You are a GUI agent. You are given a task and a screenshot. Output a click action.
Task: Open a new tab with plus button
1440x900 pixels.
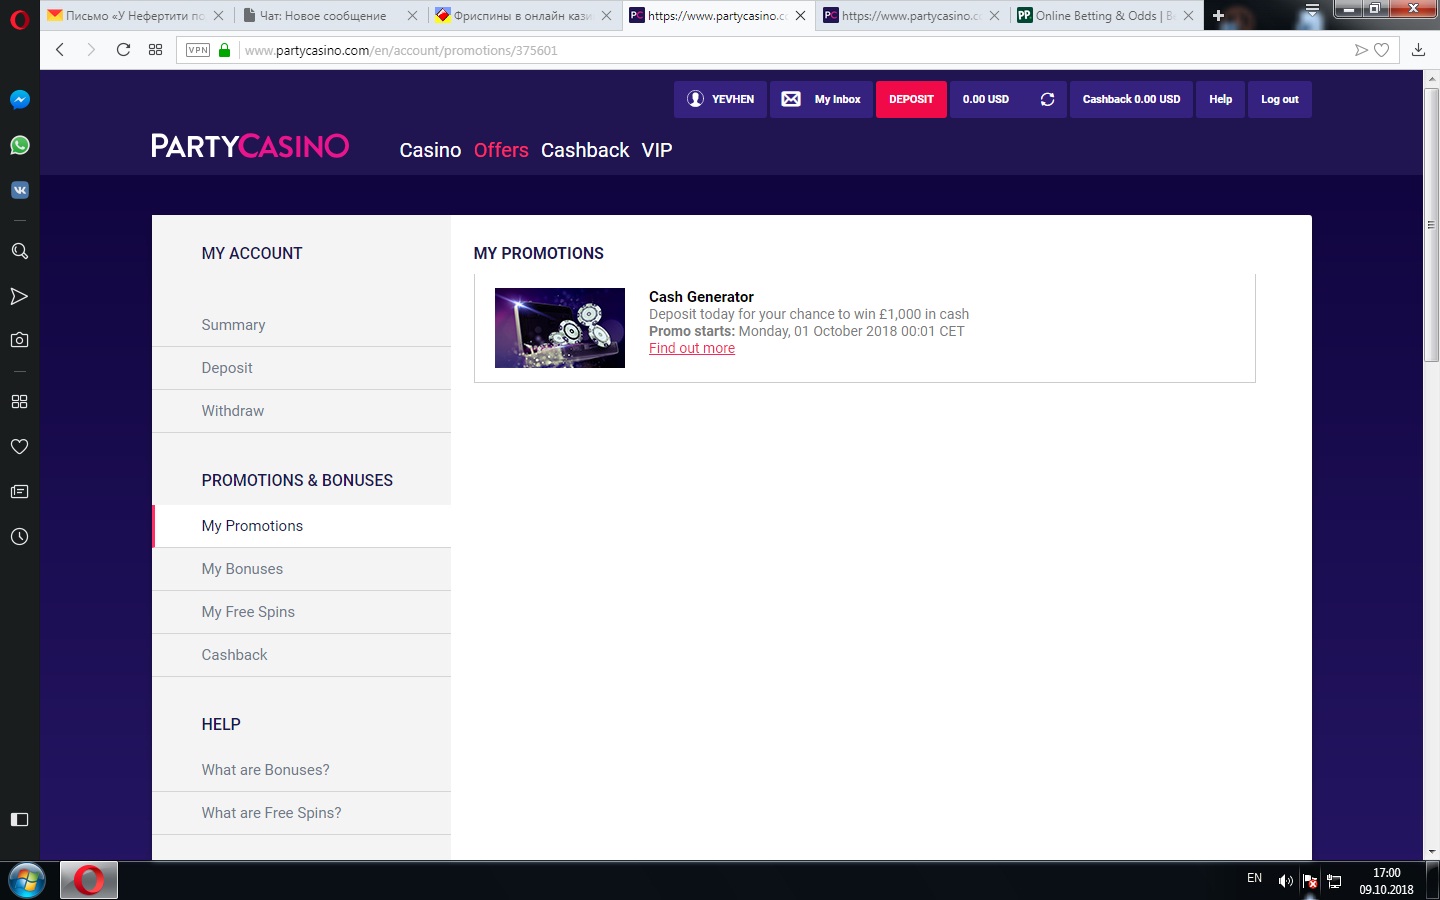click(x=1218, y=16)
